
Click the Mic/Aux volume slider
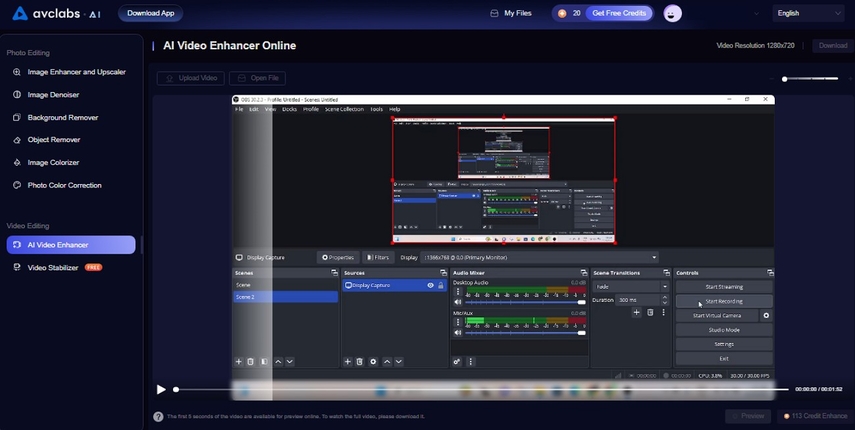[x=525, y=332]
